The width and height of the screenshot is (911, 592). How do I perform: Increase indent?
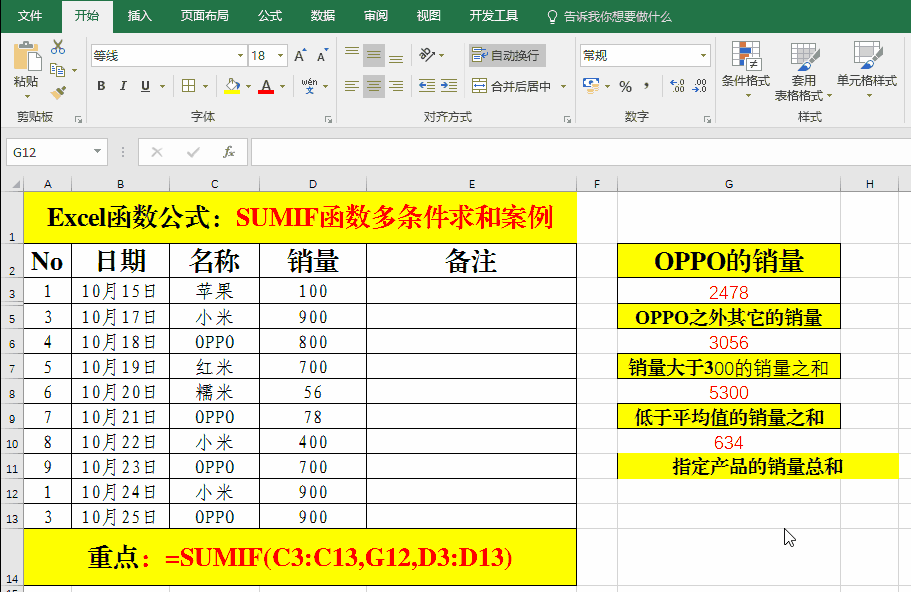pos(449,86)
